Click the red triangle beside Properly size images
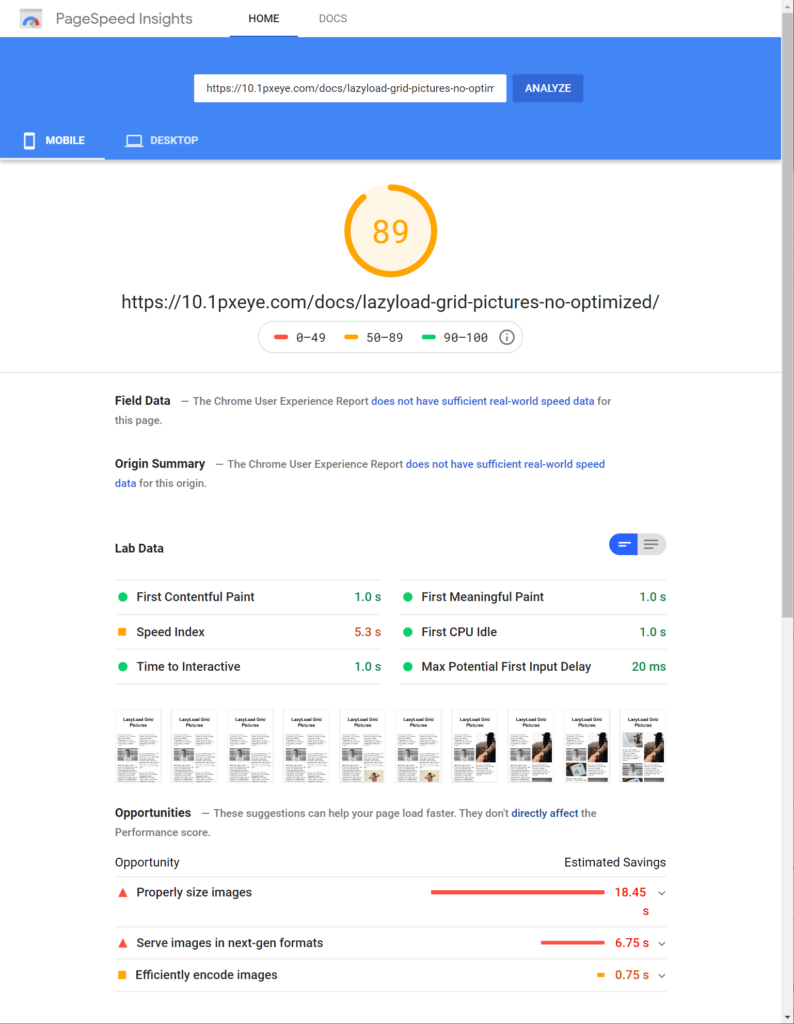The height and width of the screenshot is (1024, 794). click(123, 892)
